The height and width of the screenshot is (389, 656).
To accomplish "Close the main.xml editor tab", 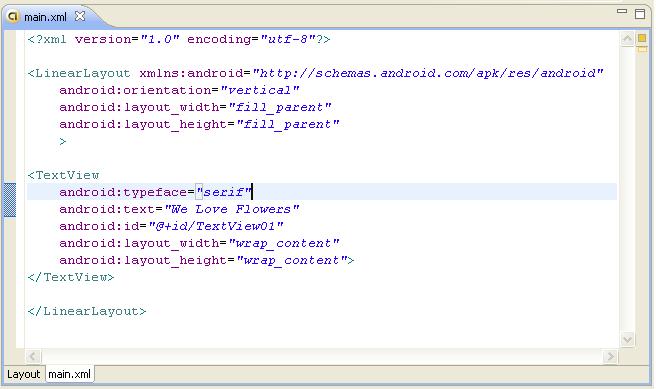I will pyautogui.click(x=79, y=16).
